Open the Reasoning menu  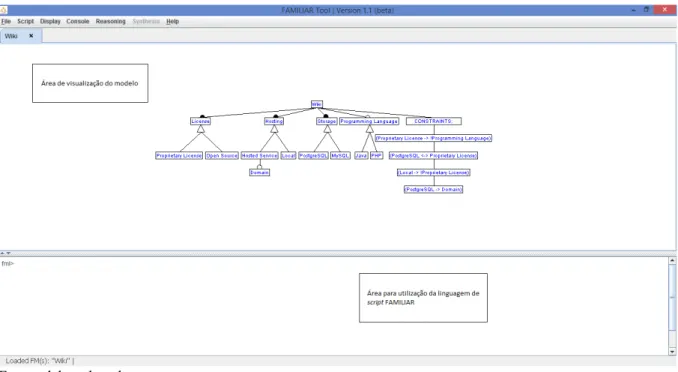[111, 21]
